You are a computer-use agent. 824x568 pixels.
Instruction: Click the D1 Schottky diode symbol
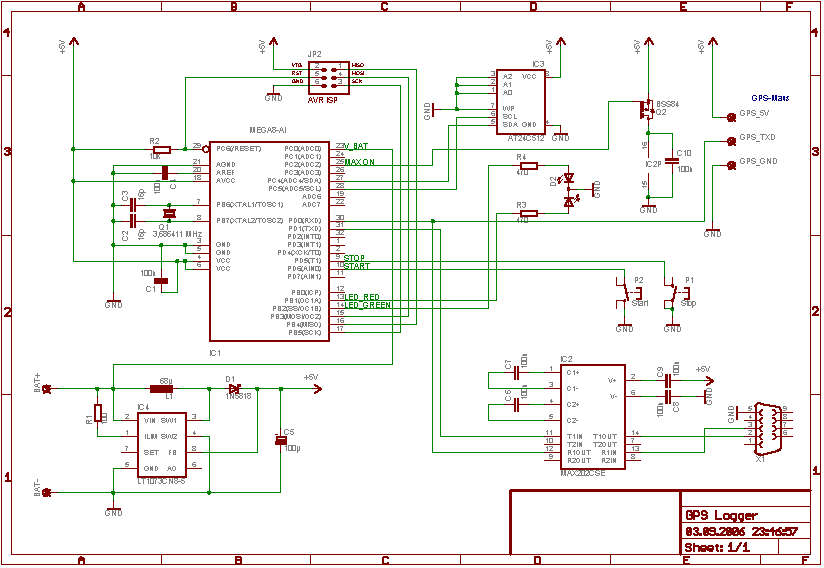click(x=234, y=389)
